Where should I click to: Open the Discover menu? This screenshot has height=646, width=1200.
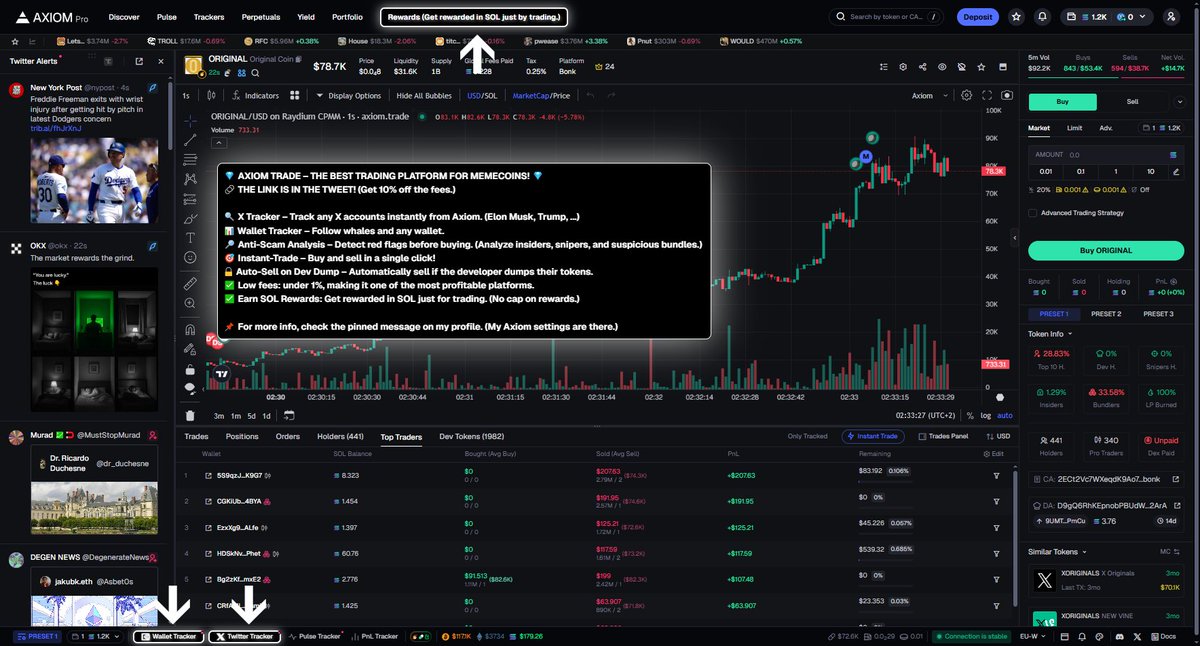pos(124,17)
